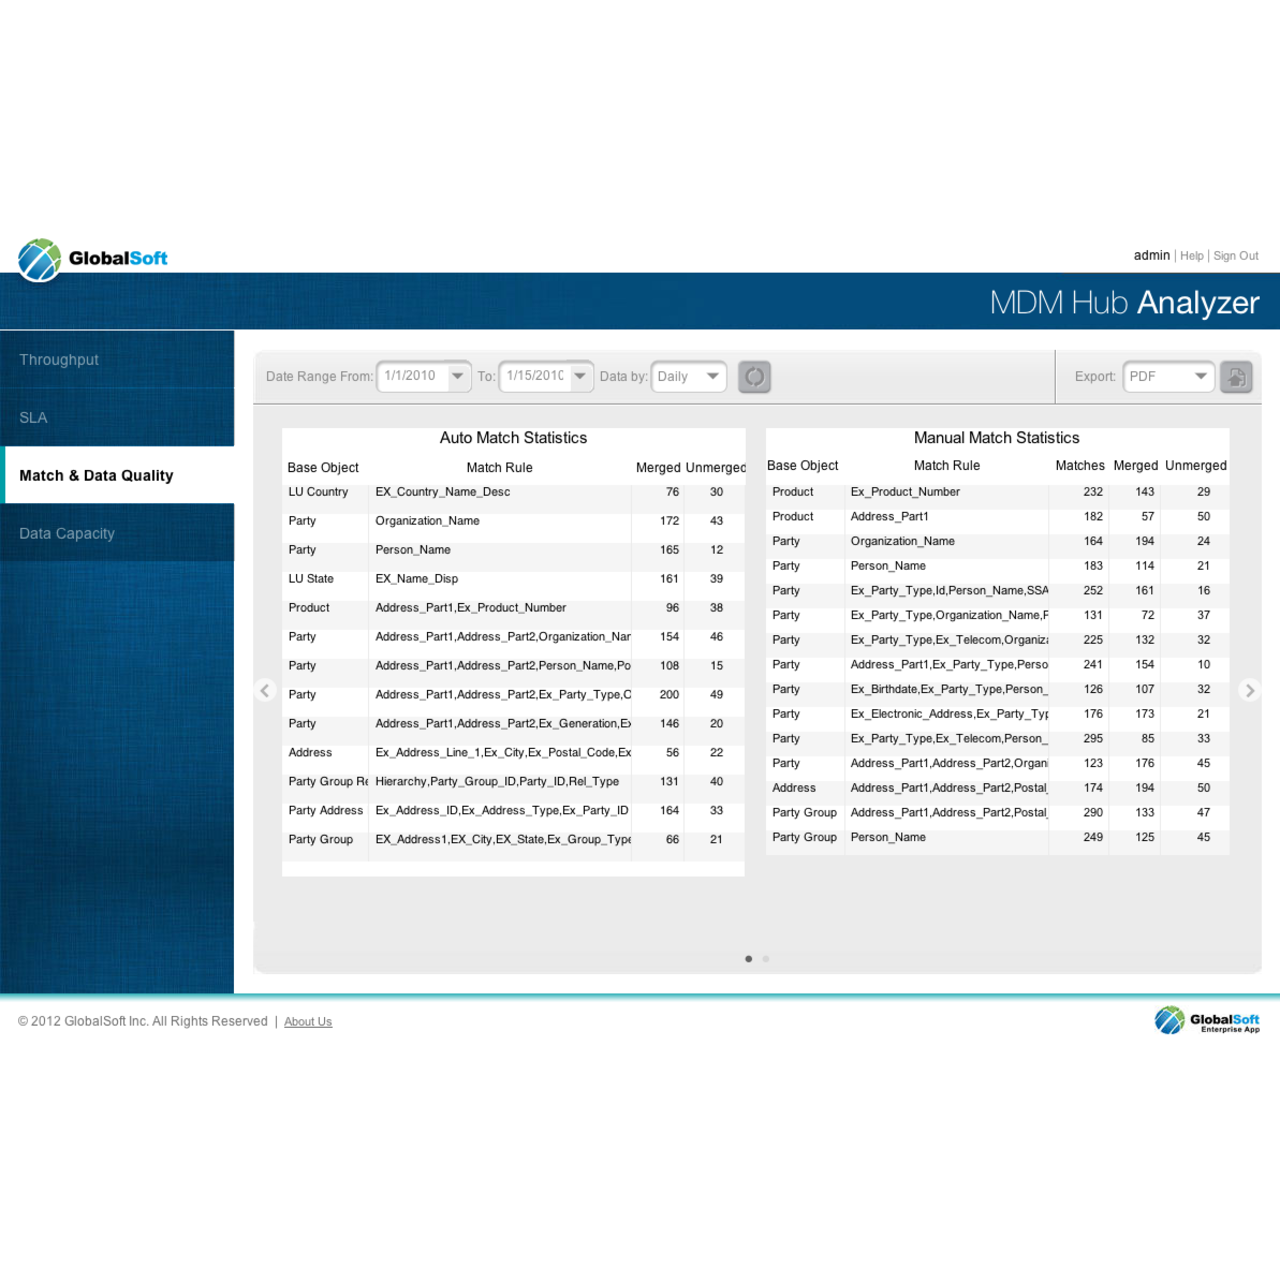Click the right carousel arrow
The width and height of the screenshot is (1280, 1280).
1249,690
